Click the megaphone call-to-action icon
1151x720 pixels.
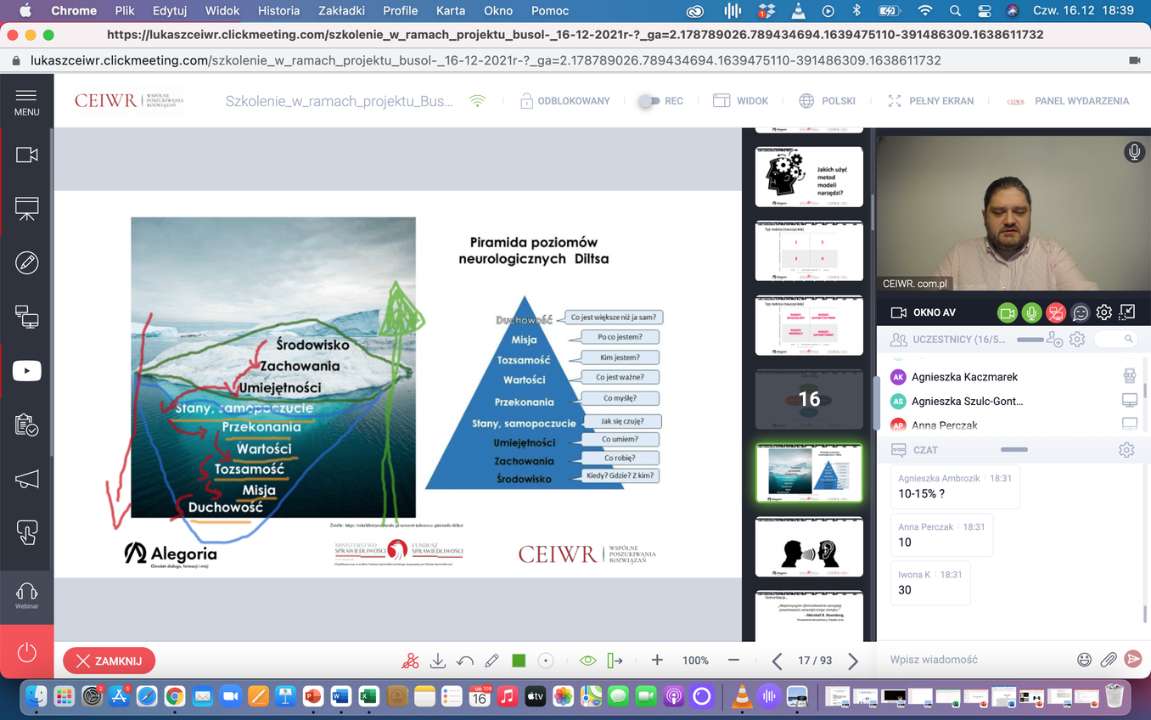click(27, 478)
